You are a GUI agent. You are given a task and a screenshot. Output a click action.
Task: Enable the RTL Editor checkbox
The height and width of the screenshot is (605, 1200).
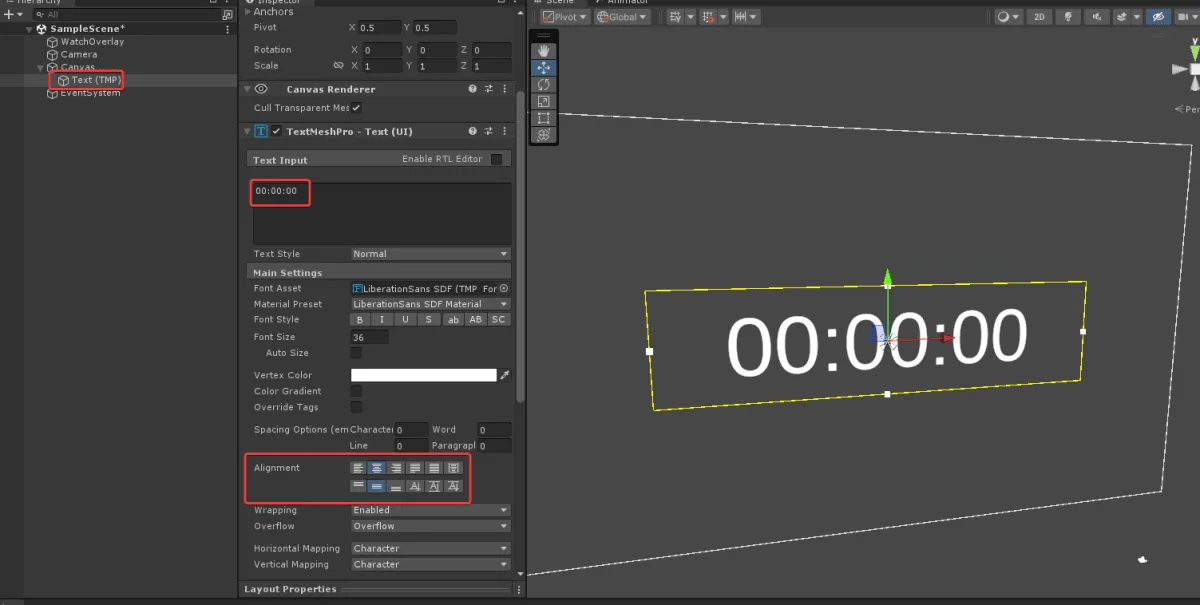[x=496, y=159]
